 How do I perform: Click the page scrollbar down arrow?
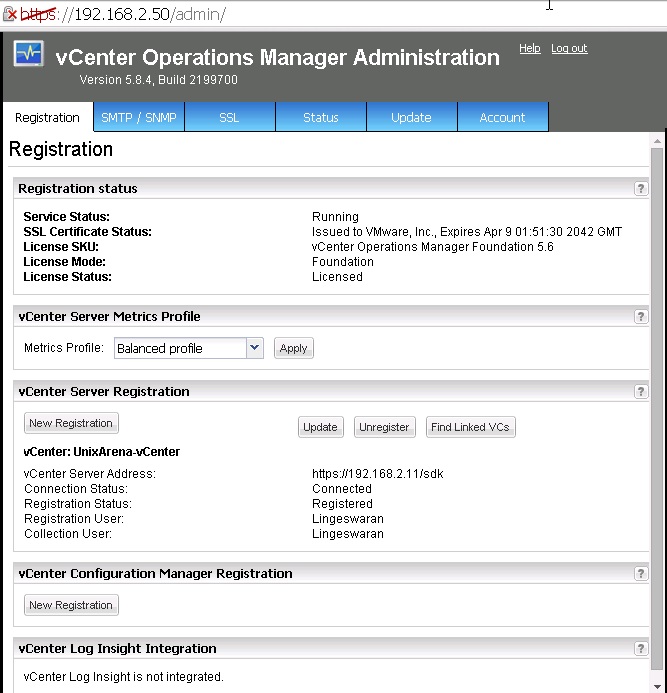[x=657, y=686]
